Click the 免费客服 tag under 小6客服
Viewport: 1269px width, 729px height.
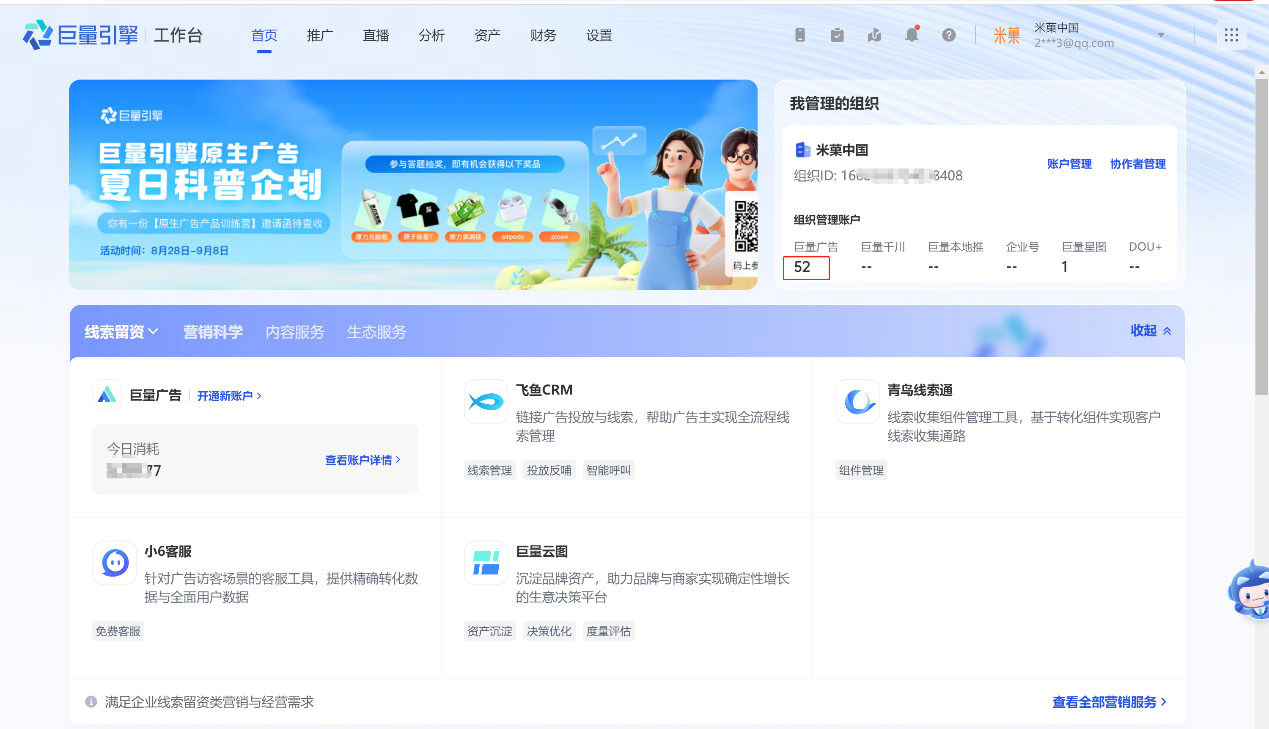pos(118,631)
